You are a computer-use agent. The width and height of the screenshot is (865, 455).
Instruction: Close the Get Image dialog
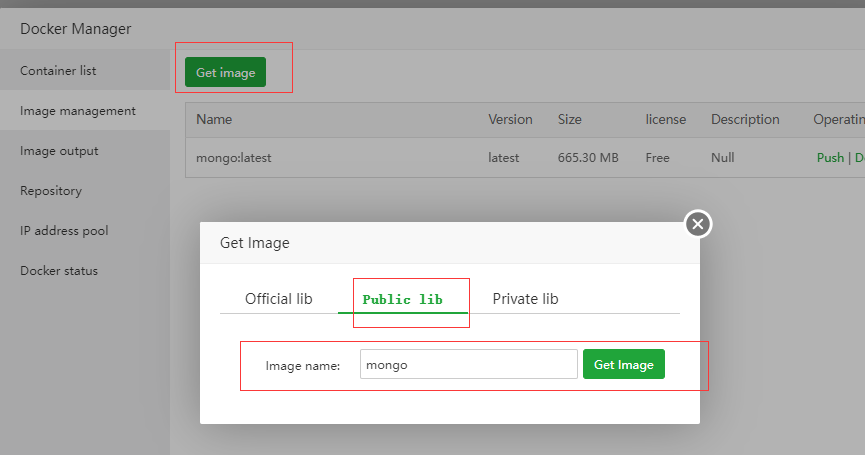(698, 224)
